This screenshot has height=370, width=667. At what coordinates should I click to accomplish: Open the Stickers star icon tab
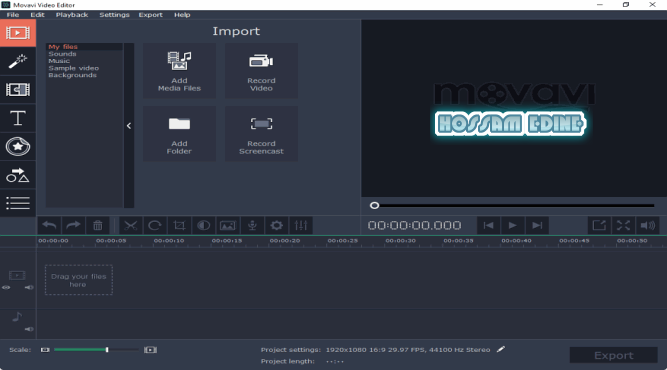click(18, 147)
